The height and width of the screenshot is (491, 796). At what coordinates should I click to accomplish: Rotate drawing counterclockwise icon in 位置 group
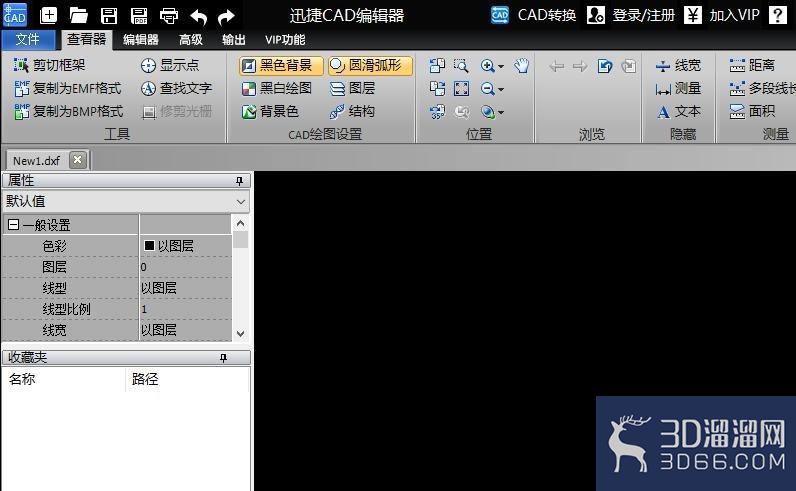(x=437, y=66)
